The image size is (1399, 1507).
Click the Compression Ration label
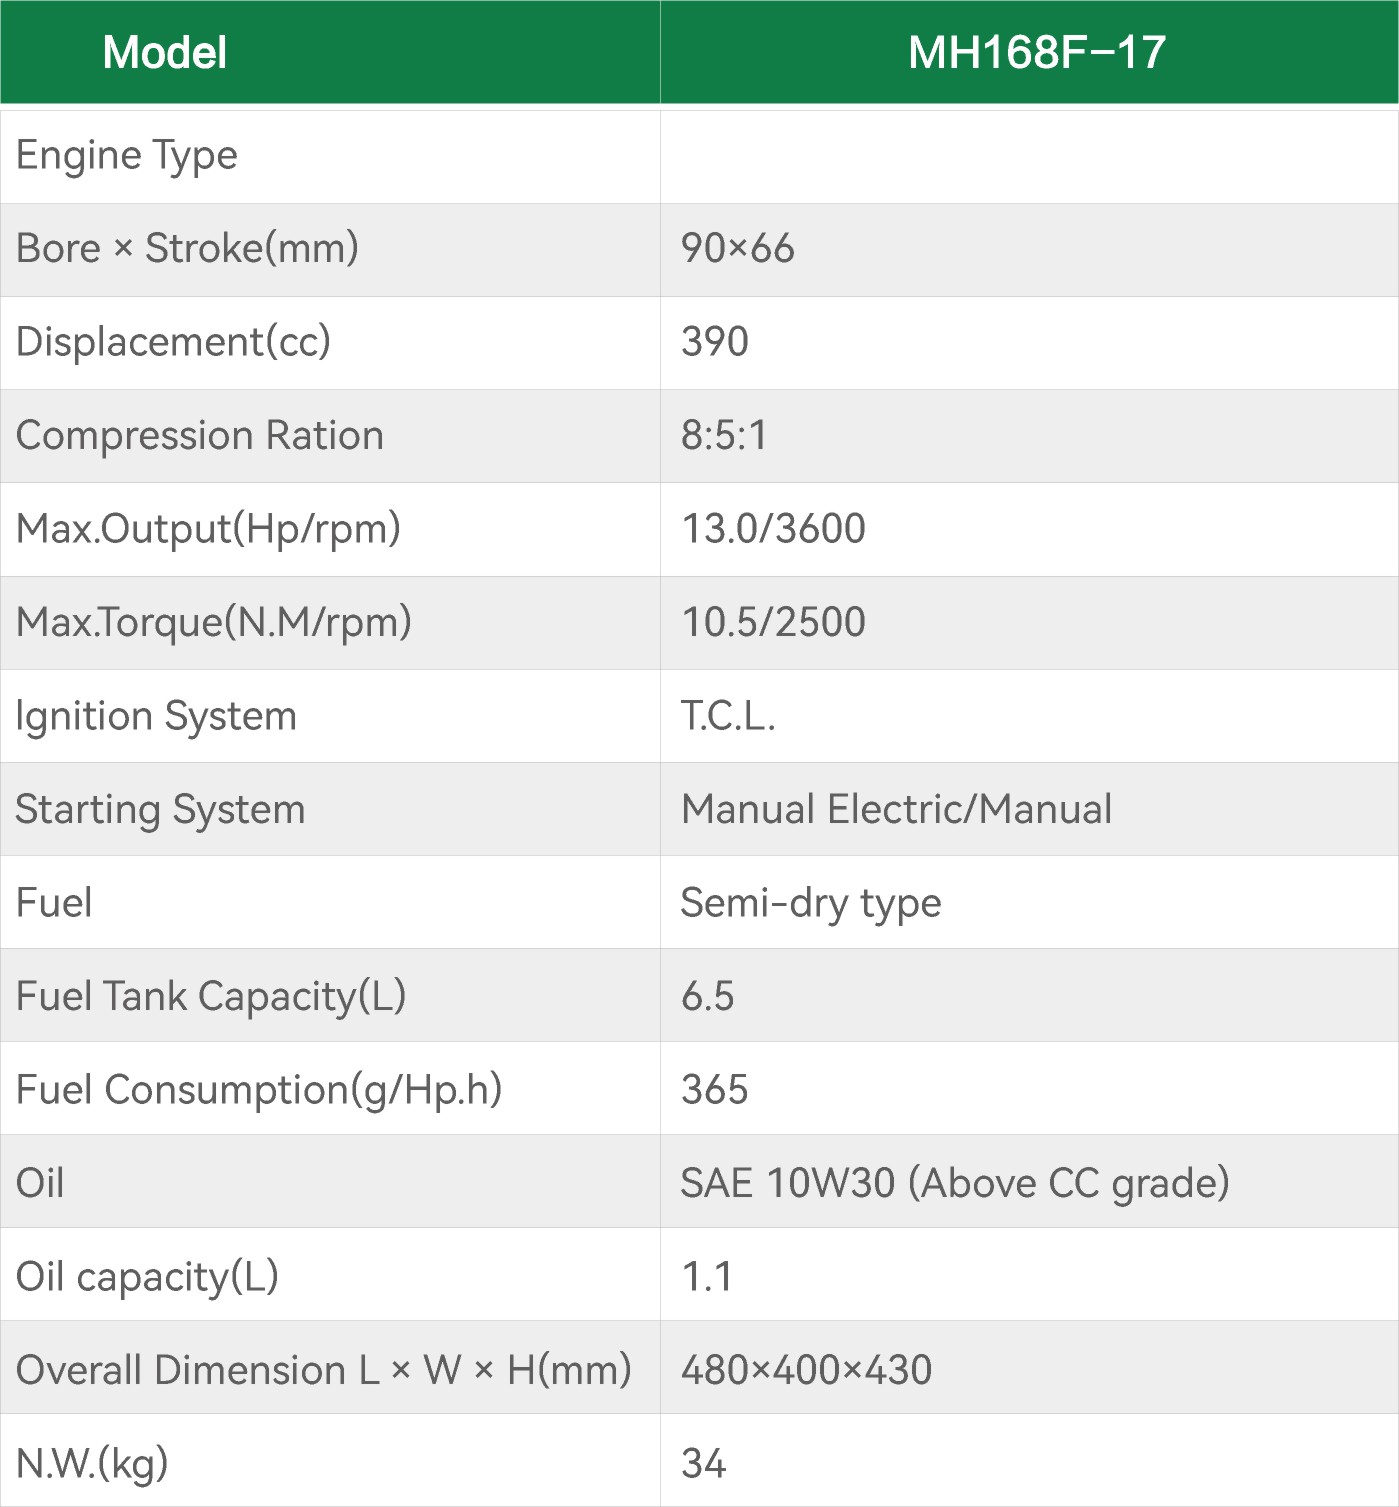(x=199, y=436)
